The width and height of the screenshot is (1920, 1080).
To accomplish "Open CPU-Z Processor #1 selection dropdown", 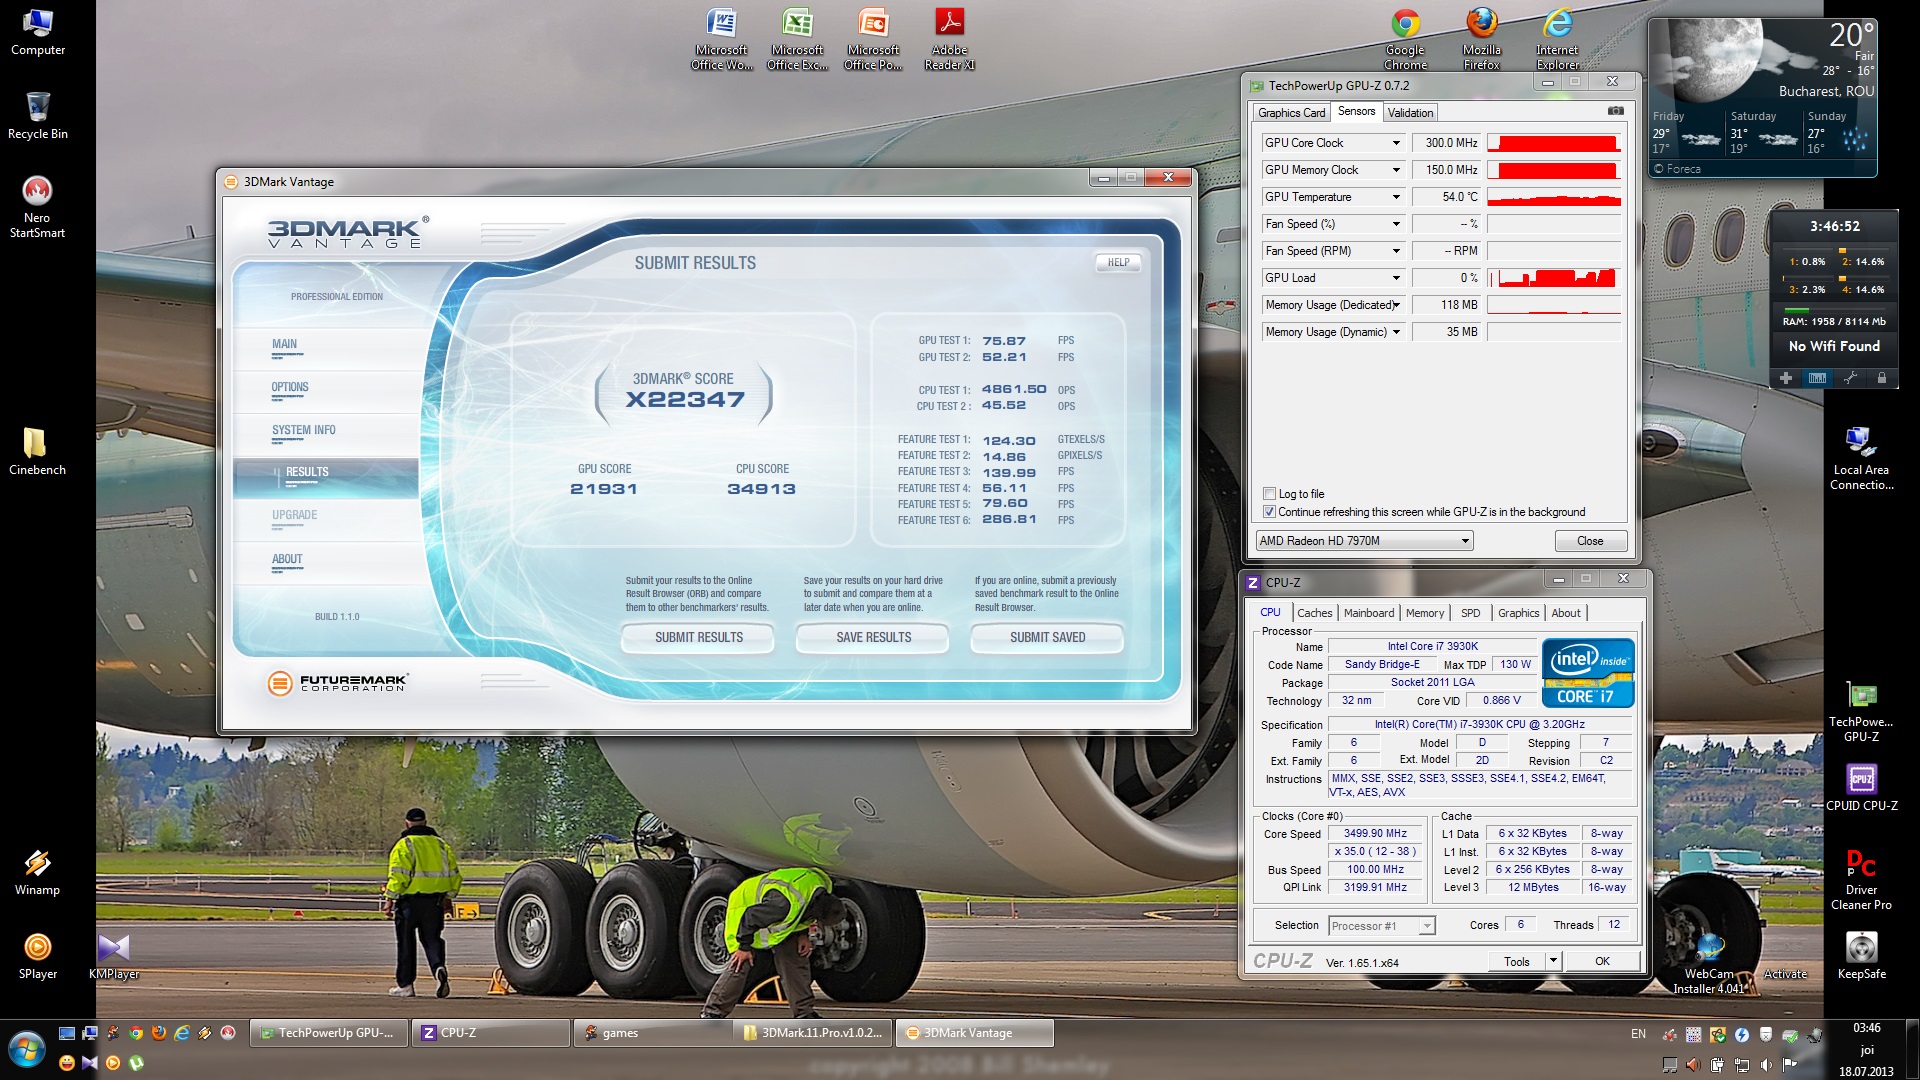I will point(1382,926).
